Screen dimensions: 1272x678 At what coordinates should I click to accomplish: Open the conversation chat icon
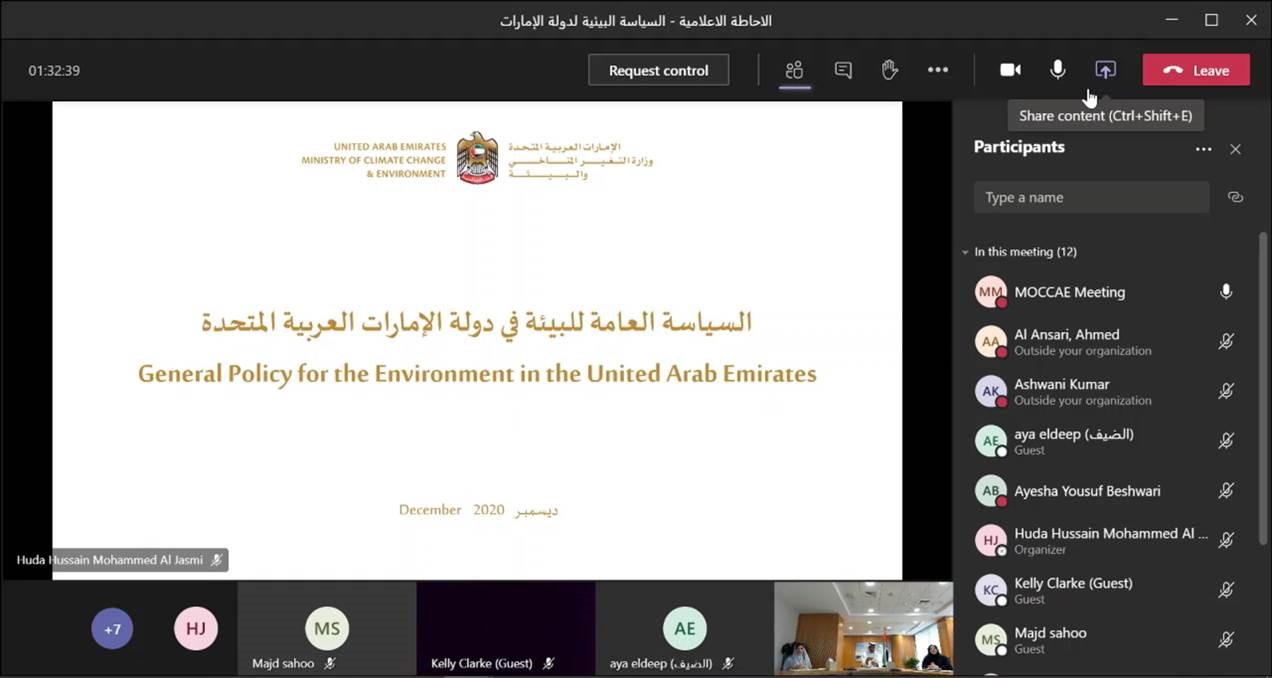coord(843,70)
